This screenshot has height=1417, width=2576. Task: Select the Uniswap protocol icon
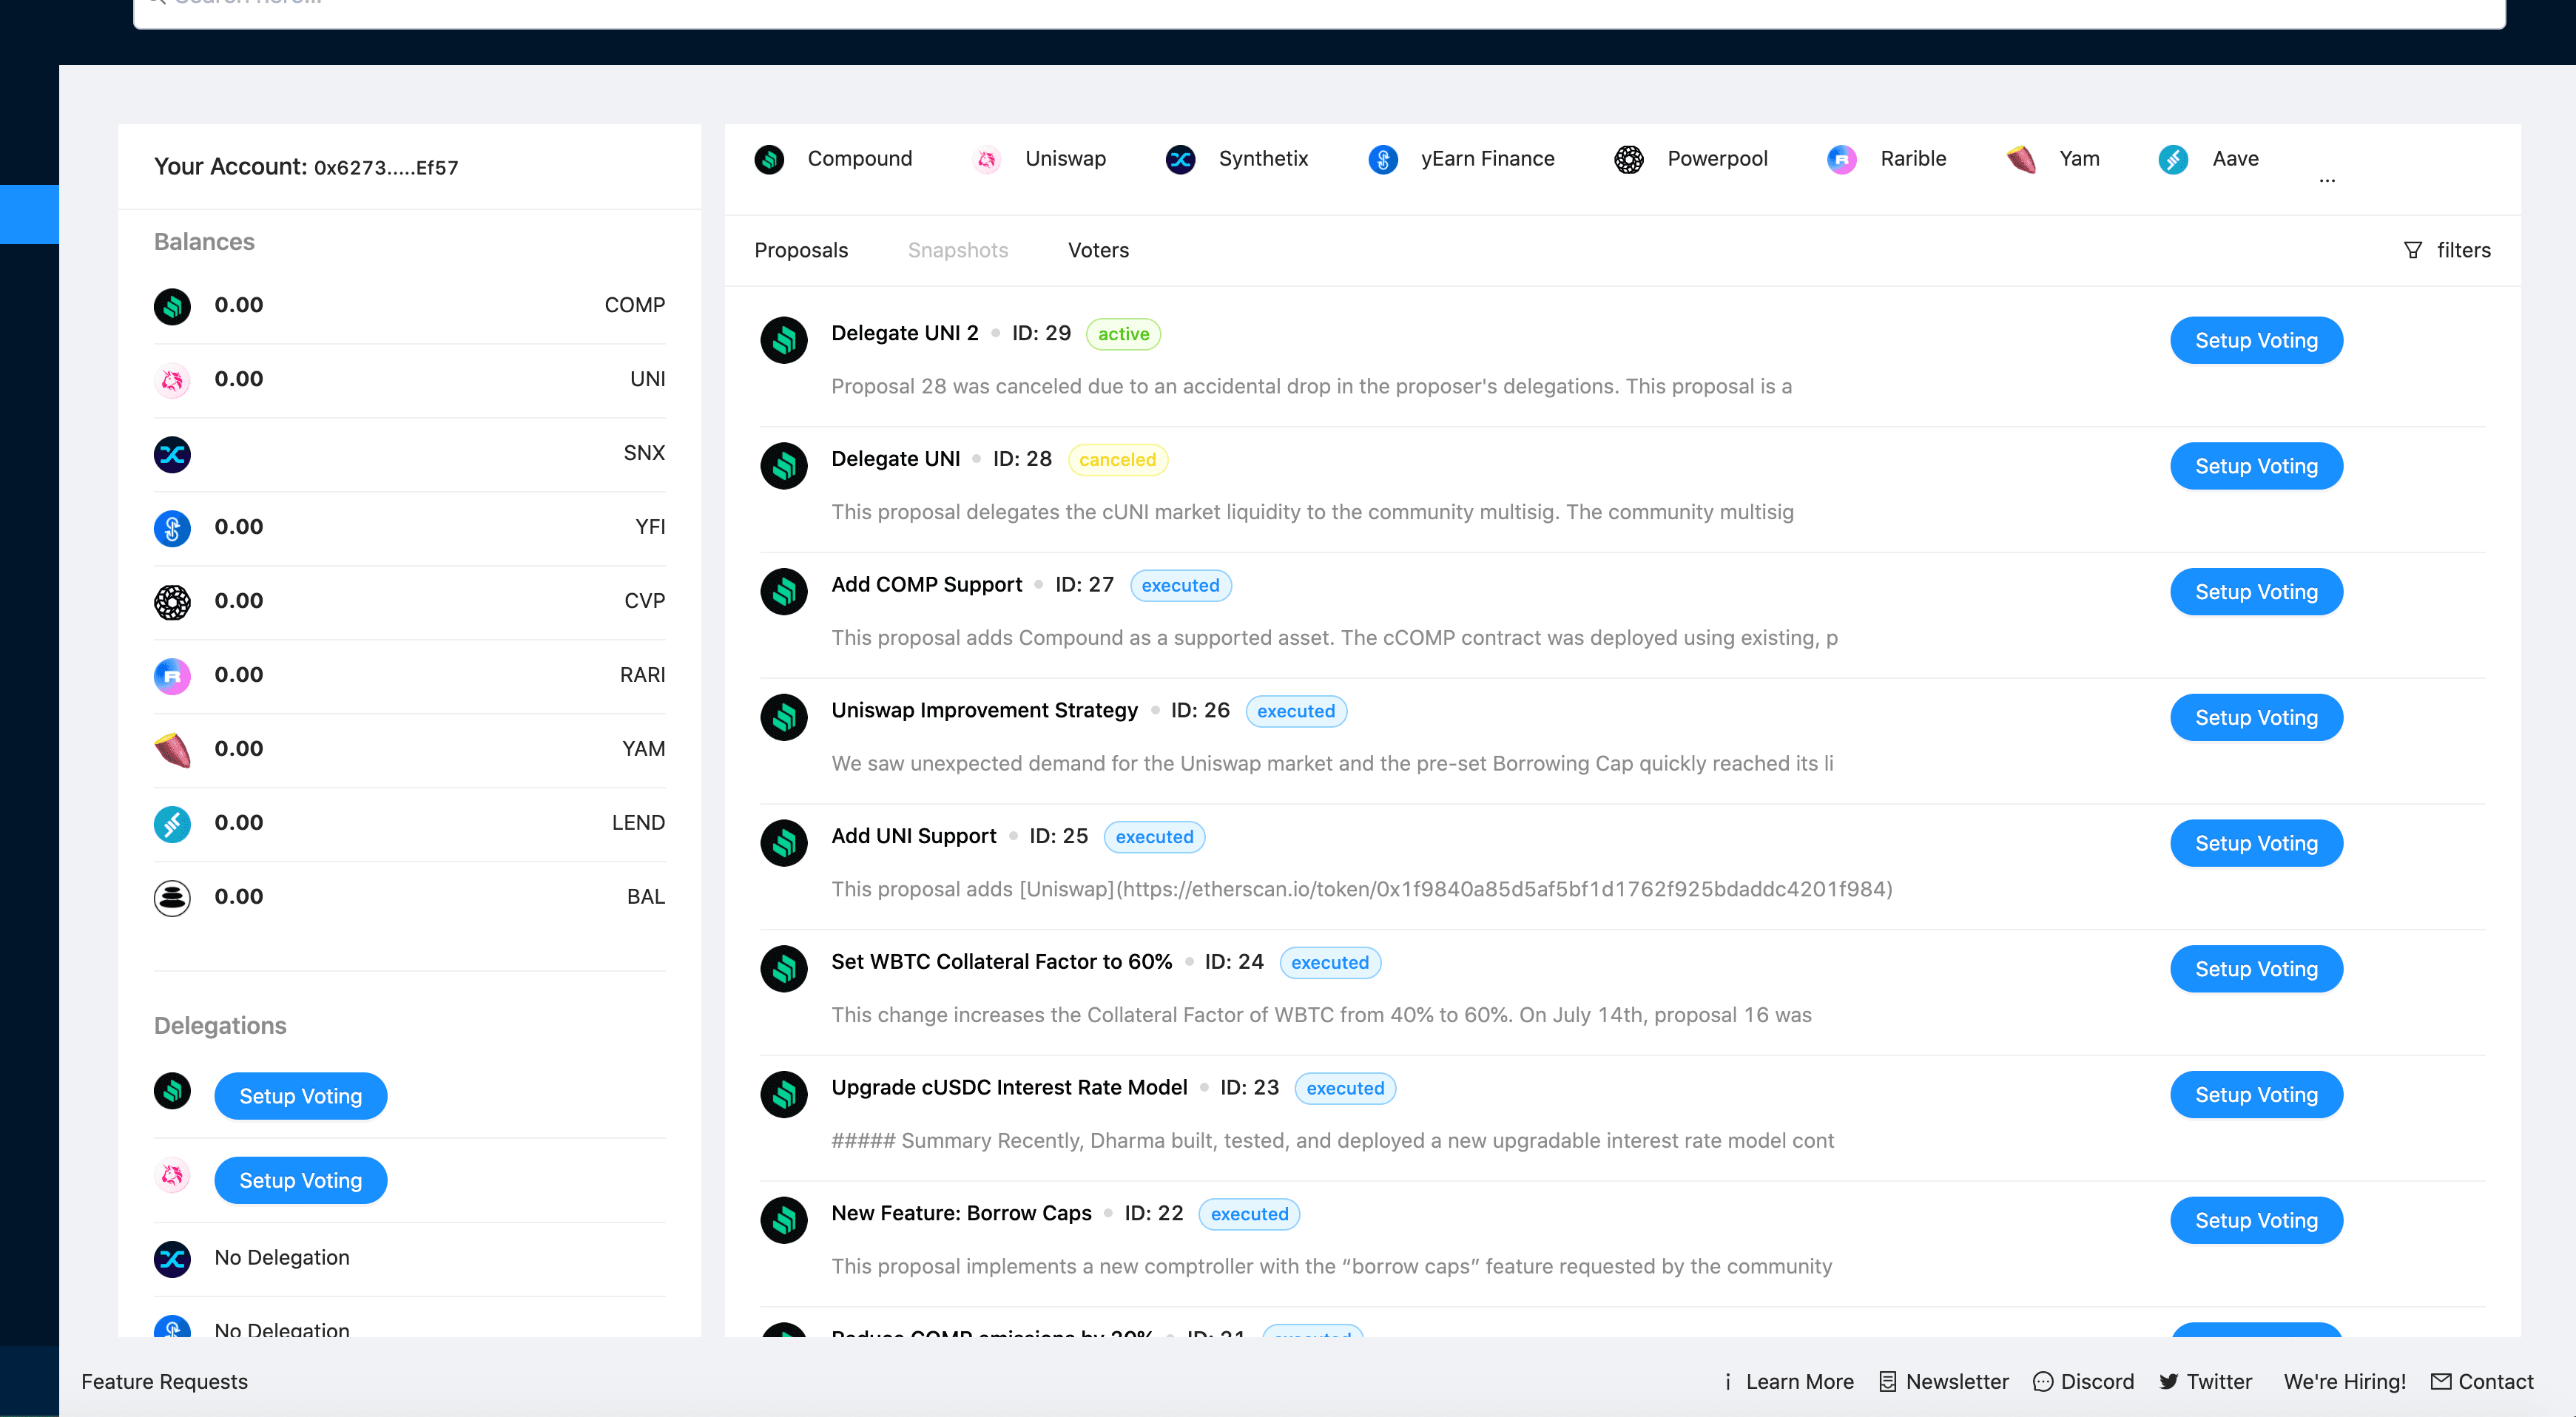(990, 159)
